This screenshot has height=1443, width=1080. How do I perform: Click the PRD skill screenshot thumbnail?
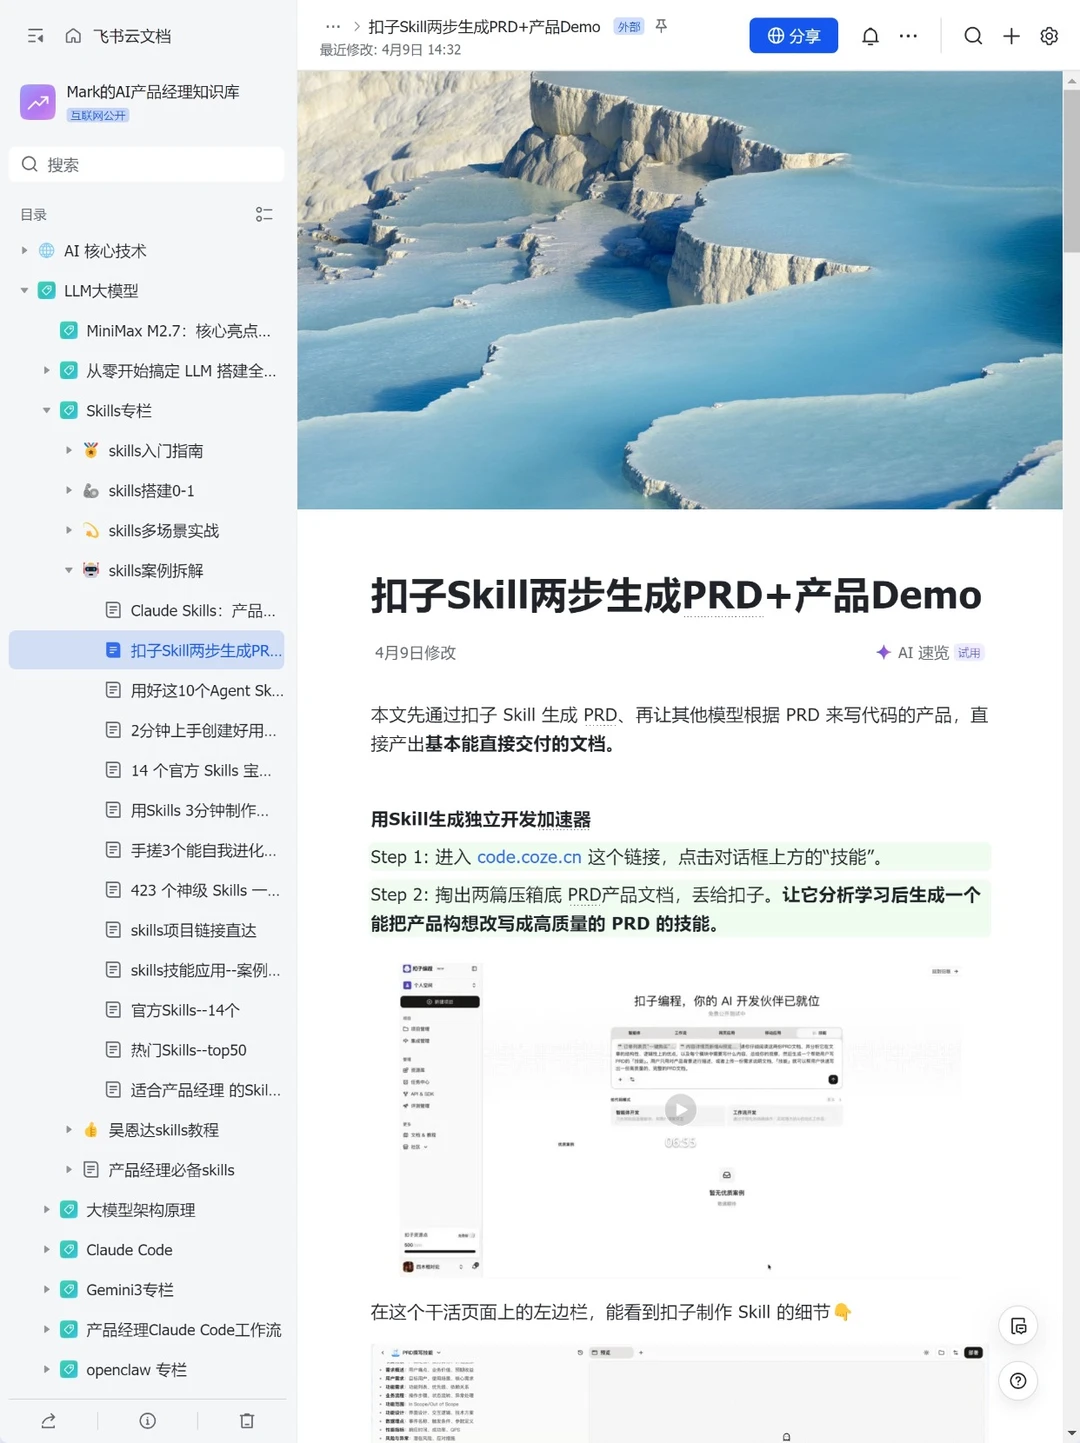coord(680,1392)
